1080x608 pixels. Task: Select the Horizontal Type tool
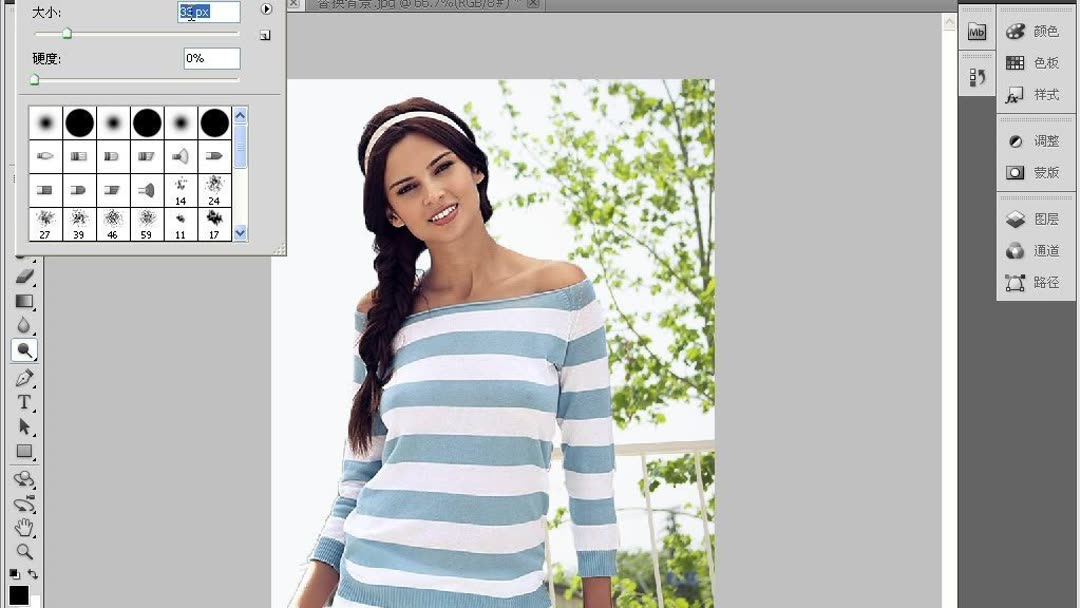(x=25, y=403)
